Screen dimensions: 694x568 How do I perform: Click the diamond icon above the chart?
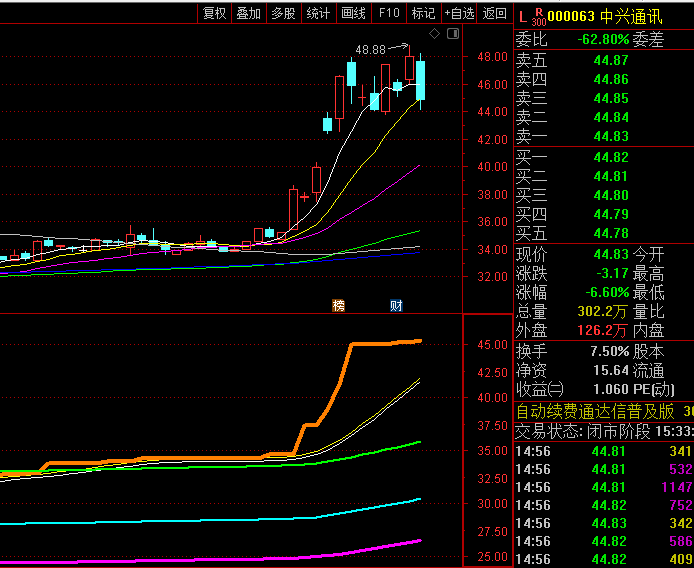point(434,33)
